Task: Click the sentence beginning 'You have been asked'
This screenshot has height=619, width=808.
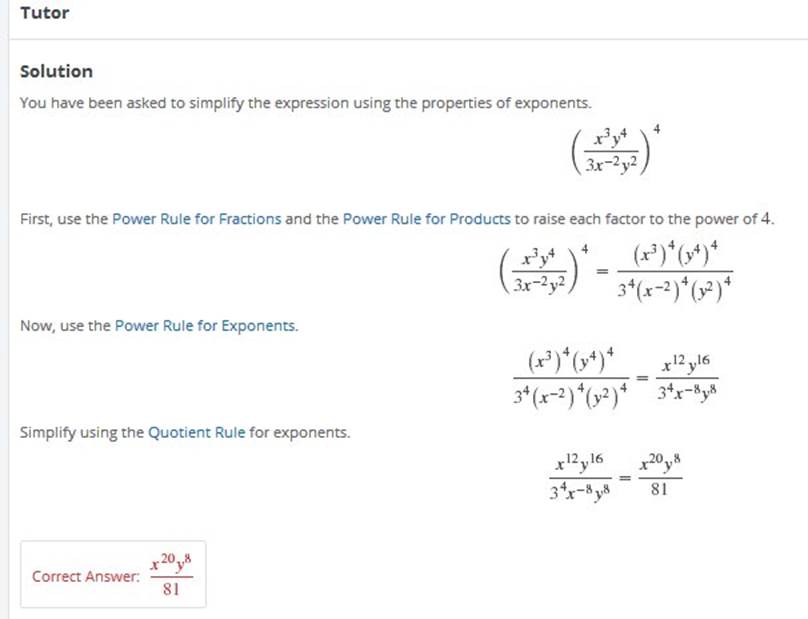Action: click(x=306, y=103)
